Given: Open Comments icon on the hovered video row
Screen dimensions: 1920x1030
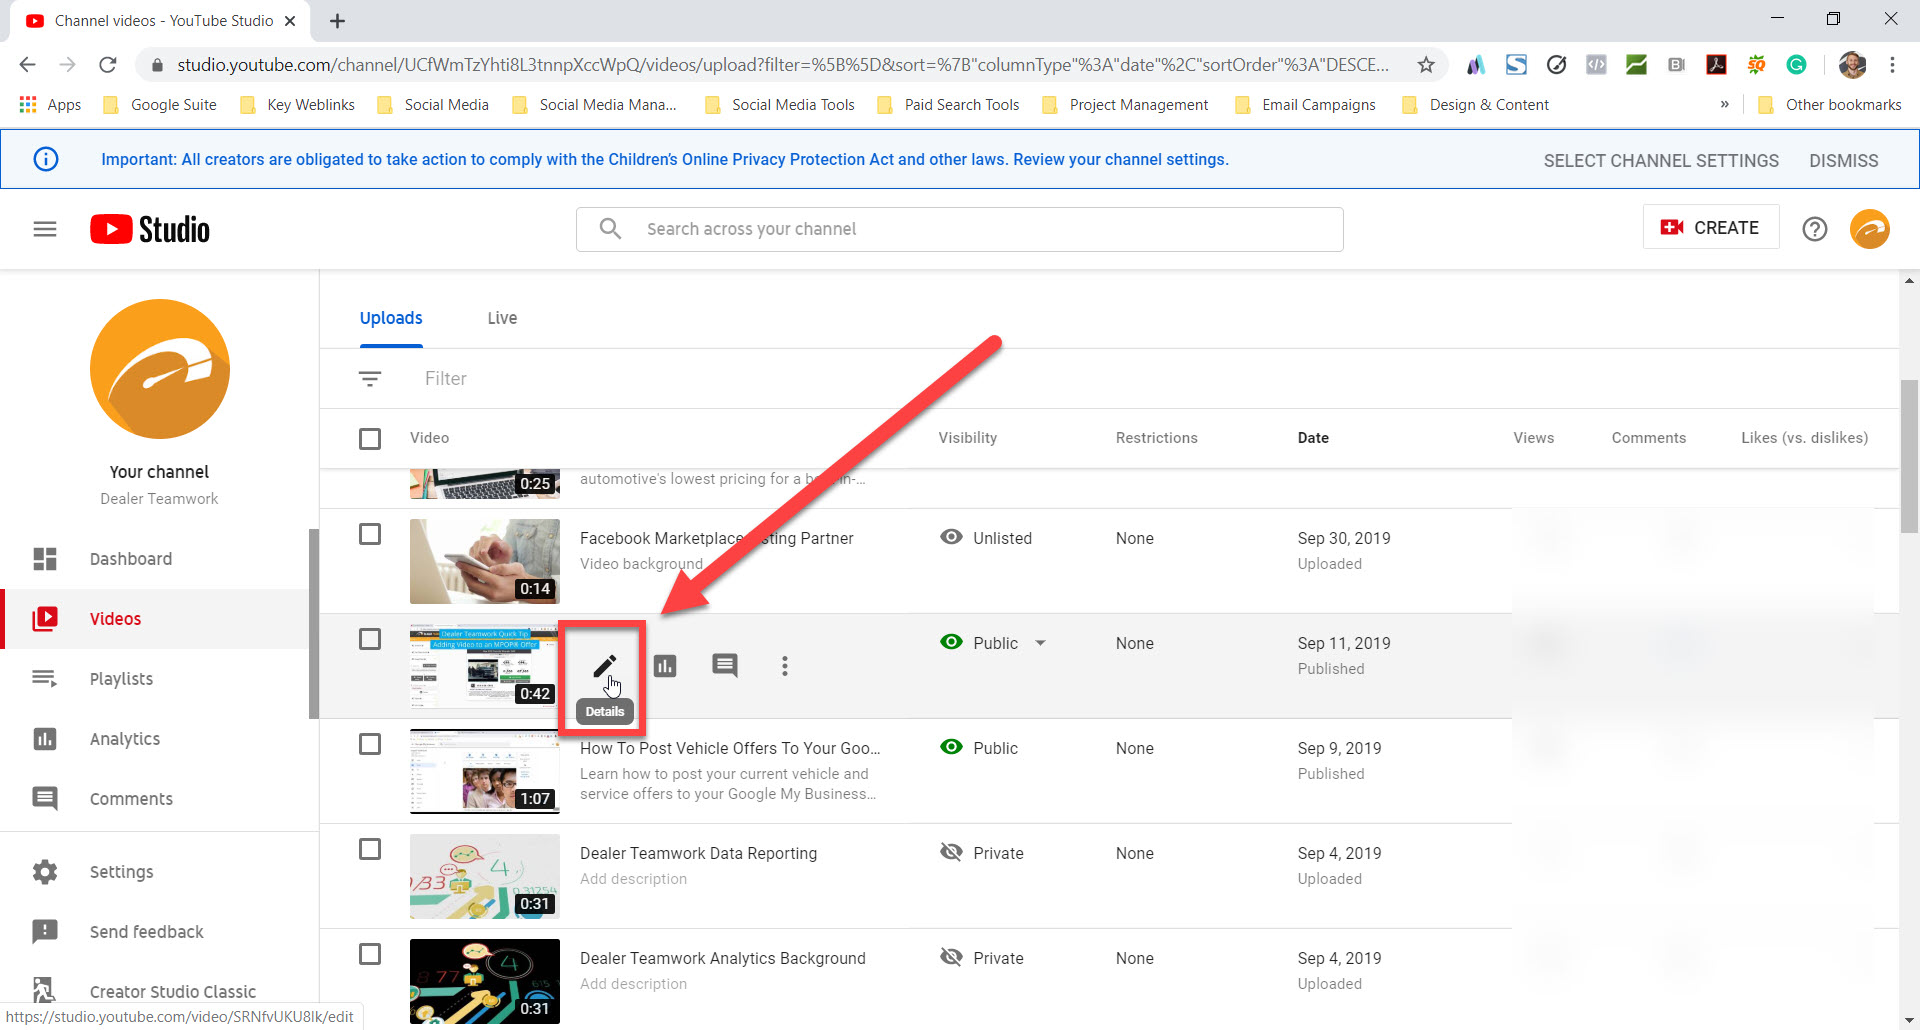Looking at the screenshot, I should point(724,665).
